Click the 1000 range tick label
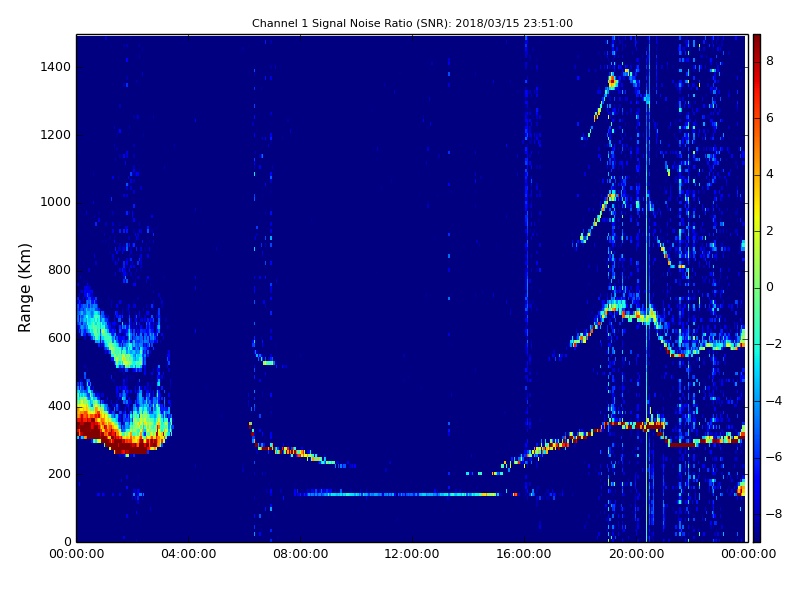This screenshot has width=800, height=600. pyautogui.click(x=56, y=202)
